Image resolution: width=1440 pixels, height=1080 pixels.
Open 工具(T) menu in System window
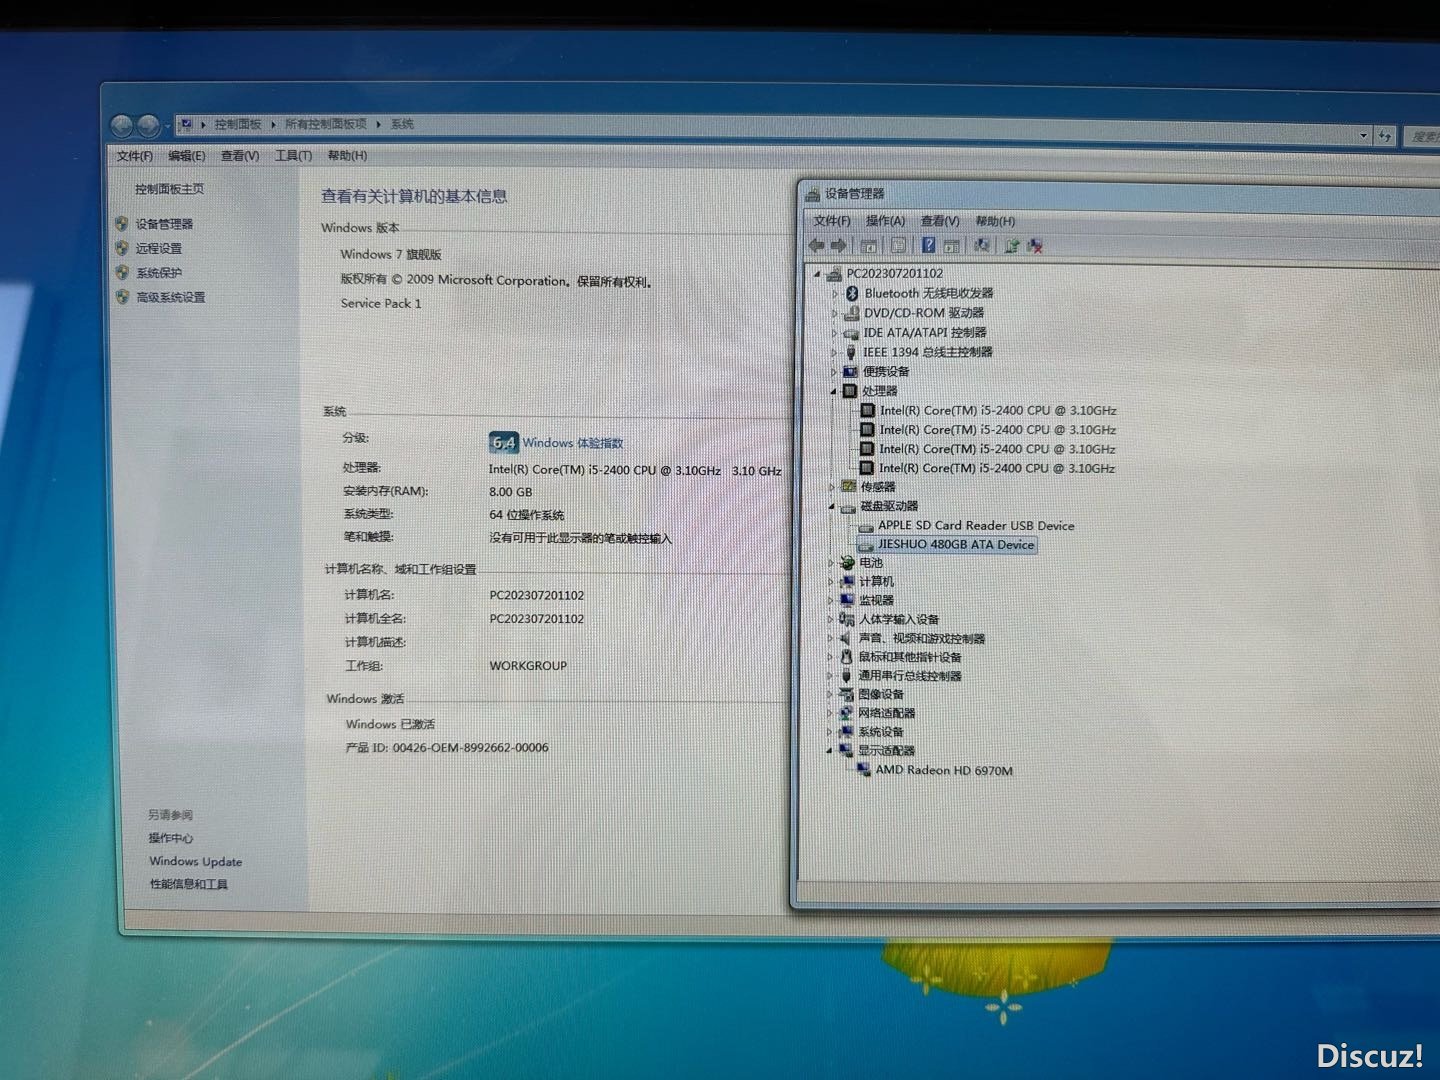click(293, 155)
